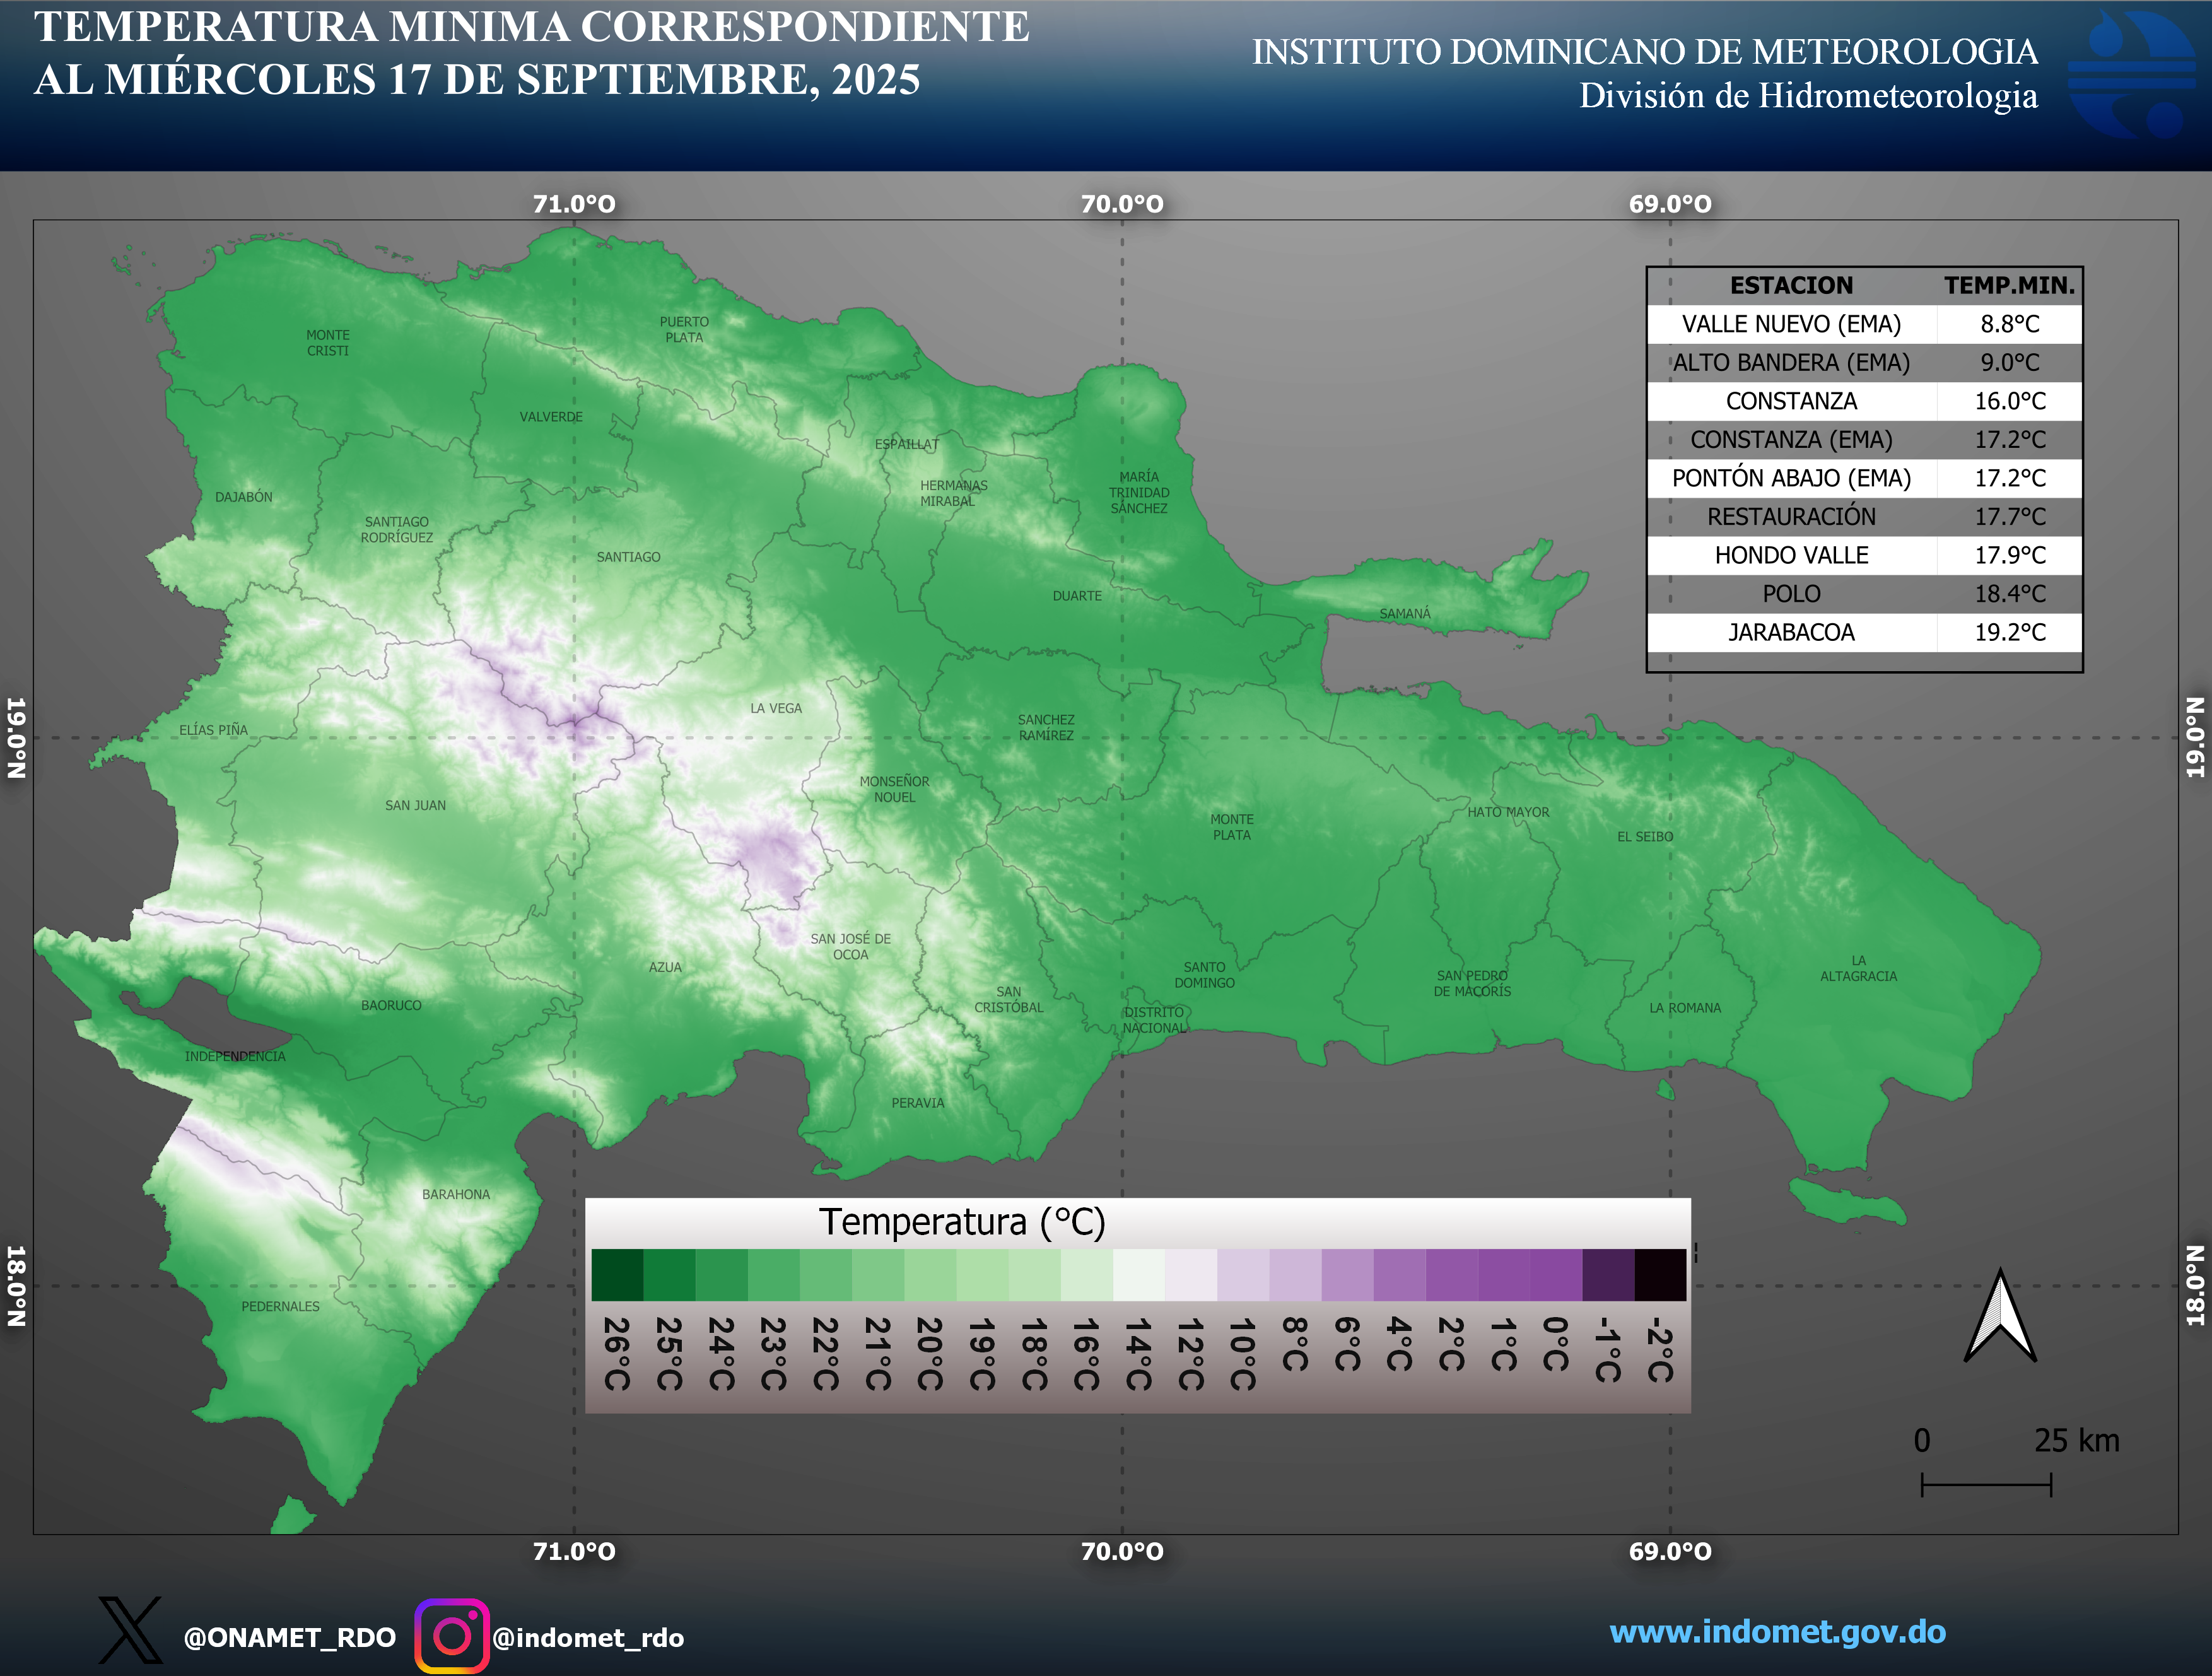Select the 17.7°C temperature value

coord(2009,517)
